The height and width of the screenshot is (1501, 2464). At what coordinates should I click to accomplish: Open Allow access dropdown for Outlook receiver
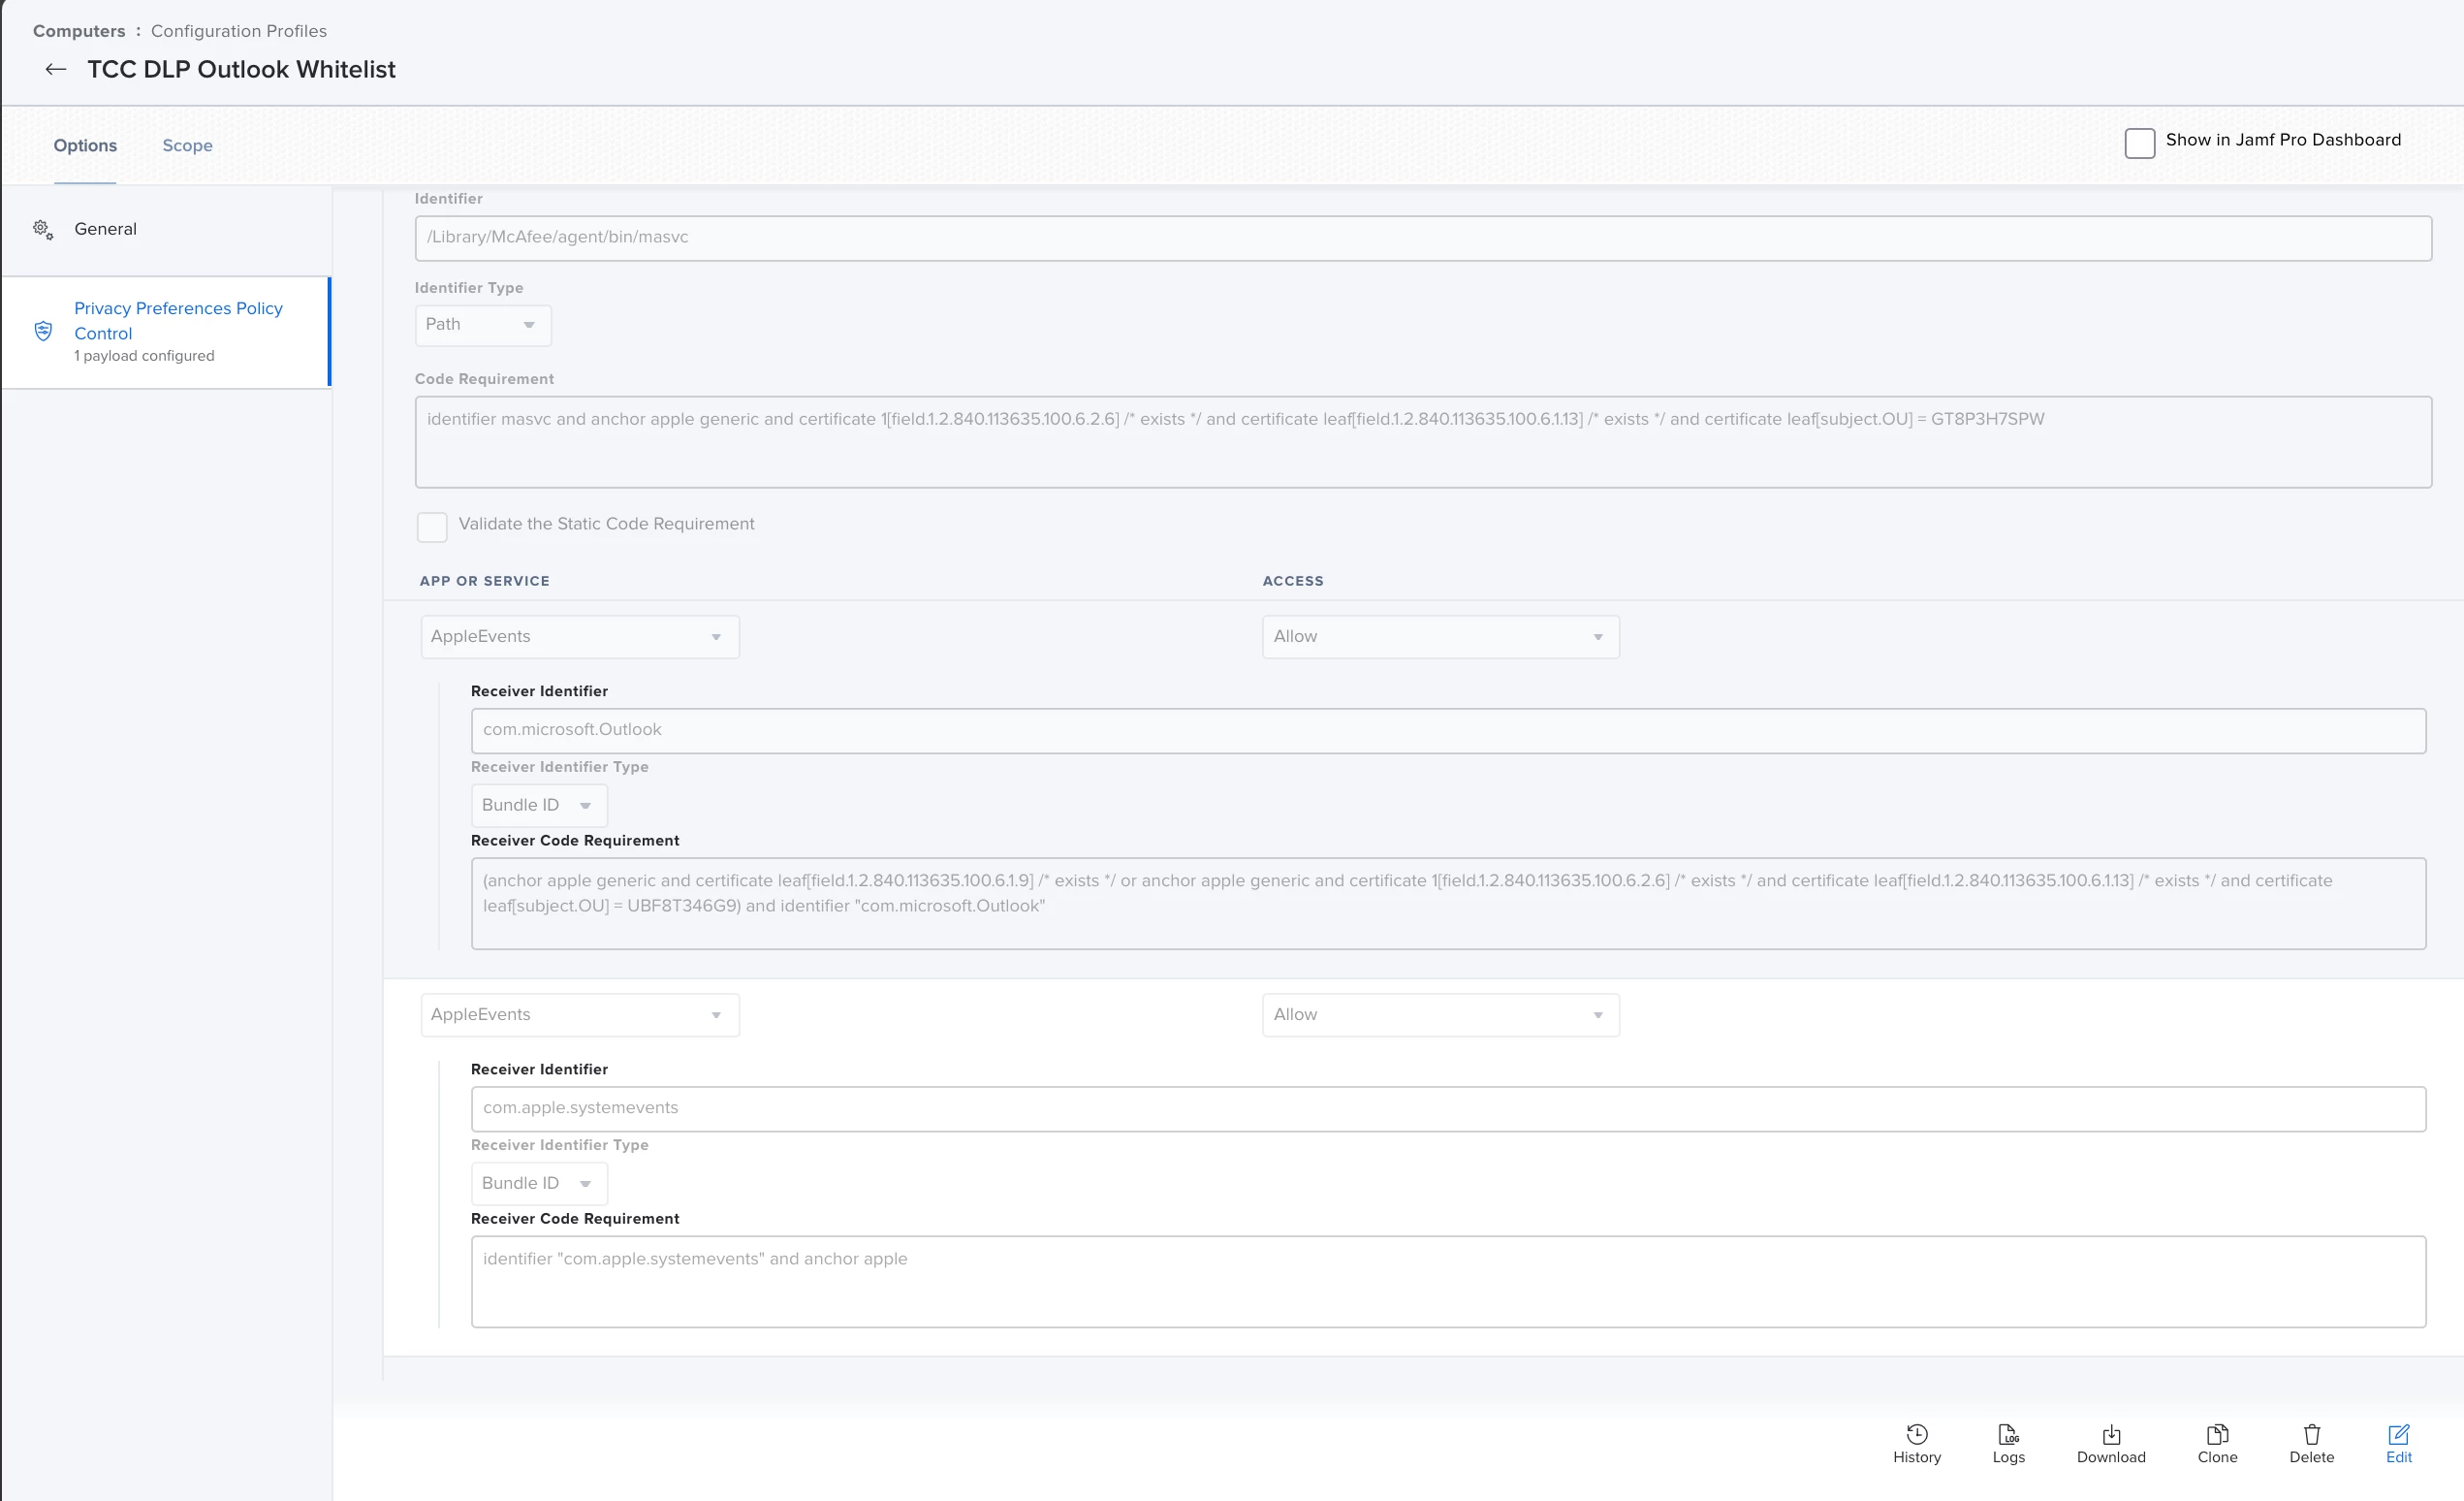[1440, 637]
